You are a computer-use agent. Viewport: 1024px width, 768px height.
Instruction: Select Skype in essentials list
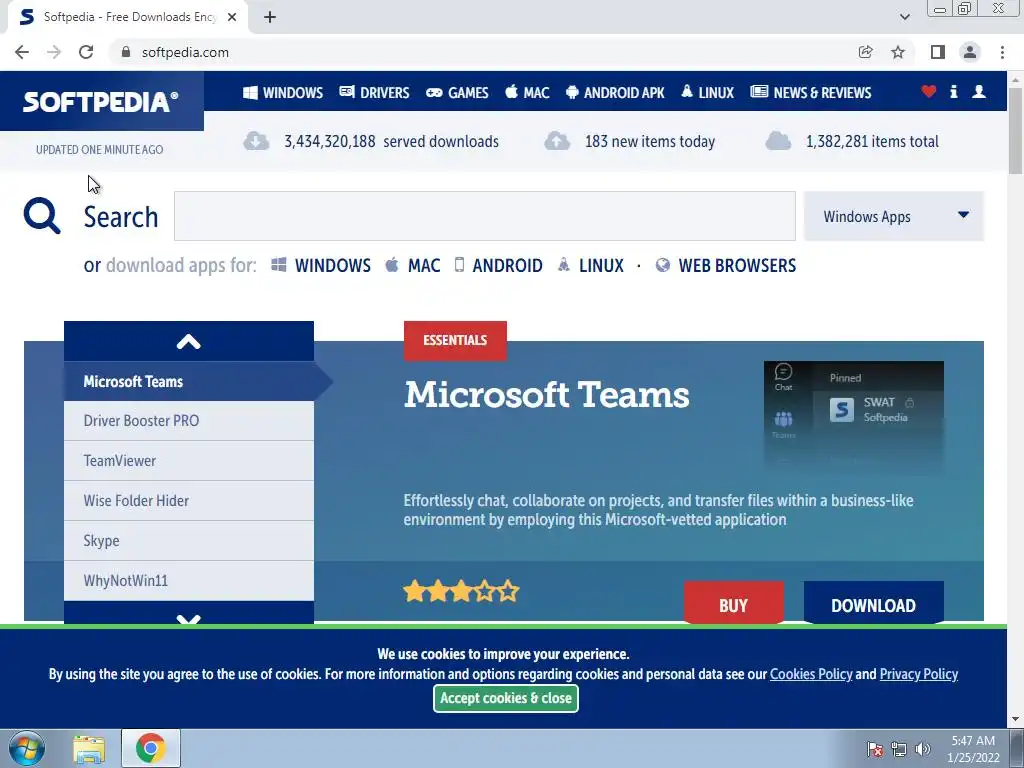pos(189,541)
